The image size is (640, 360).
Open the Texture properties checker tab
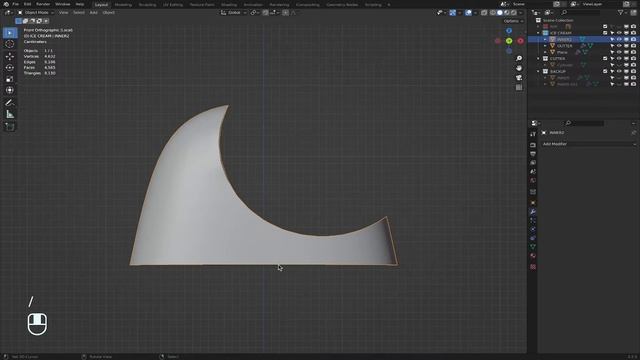click(x=533, y=267)
